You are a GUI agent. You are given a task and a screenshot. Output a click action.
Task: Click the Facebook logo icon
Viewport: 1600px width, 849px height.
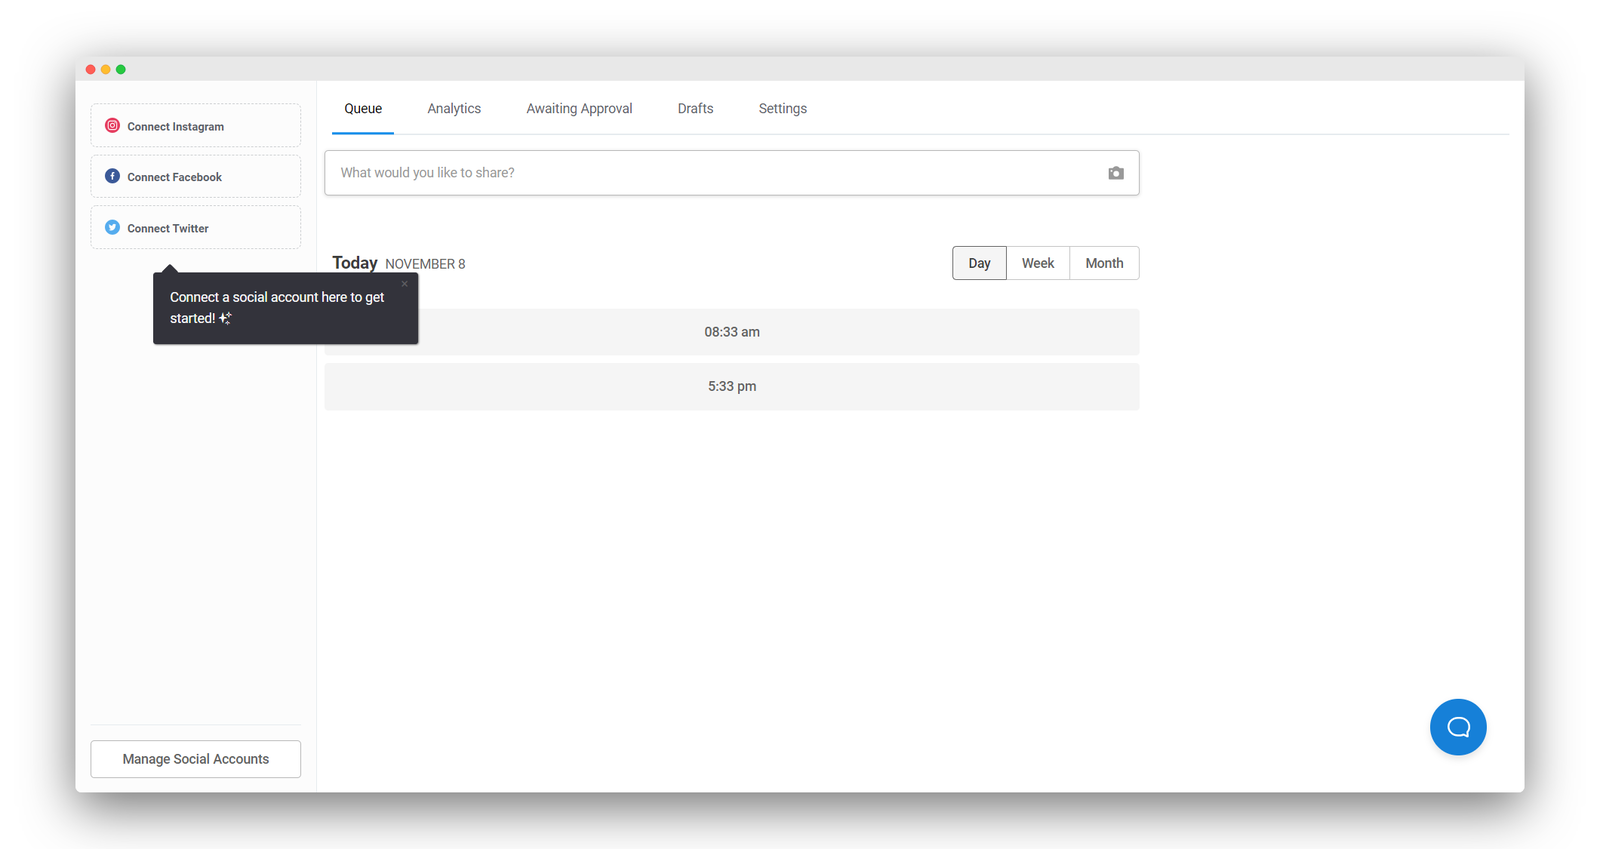tap(112, 176)
